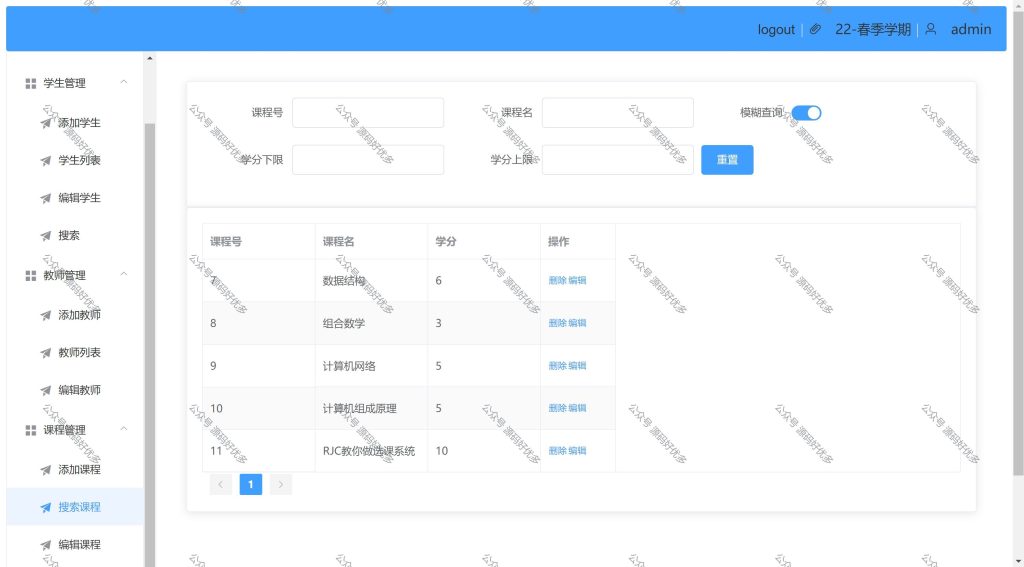Go to previous page arrow in pagination
1024x567 pixels.
221,485
